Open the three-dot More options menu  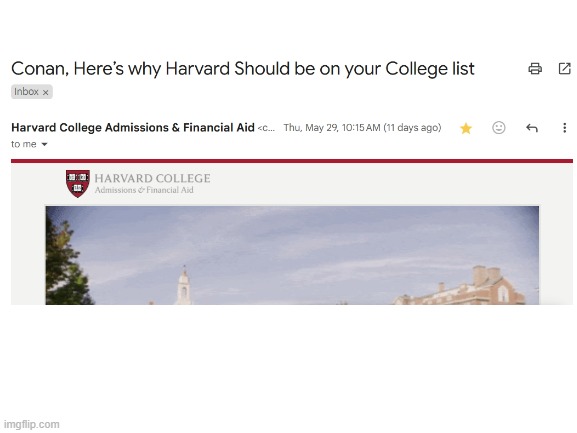point(564,128)
